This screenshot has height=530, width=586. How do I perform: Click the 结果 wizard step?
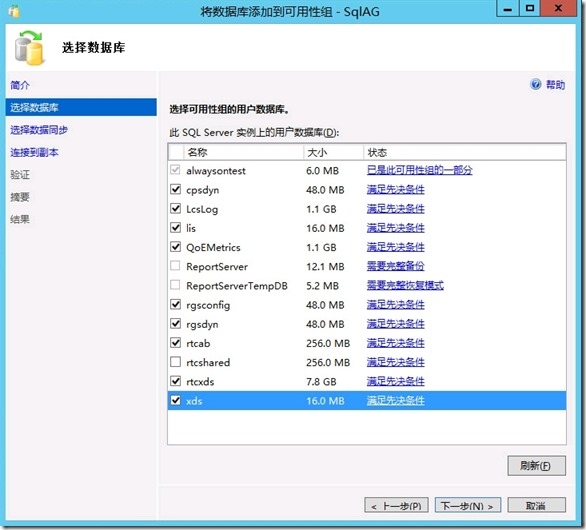pos(20,219)
